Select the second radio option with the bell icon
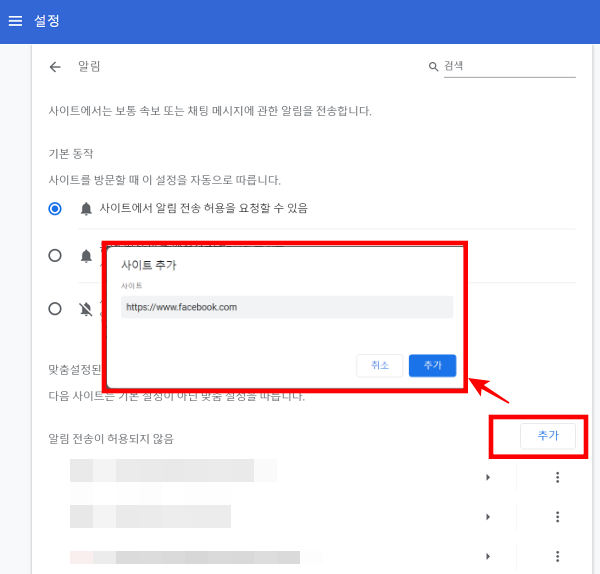The image size is (600, 574). pyautogui.click(x=55, y=255)
